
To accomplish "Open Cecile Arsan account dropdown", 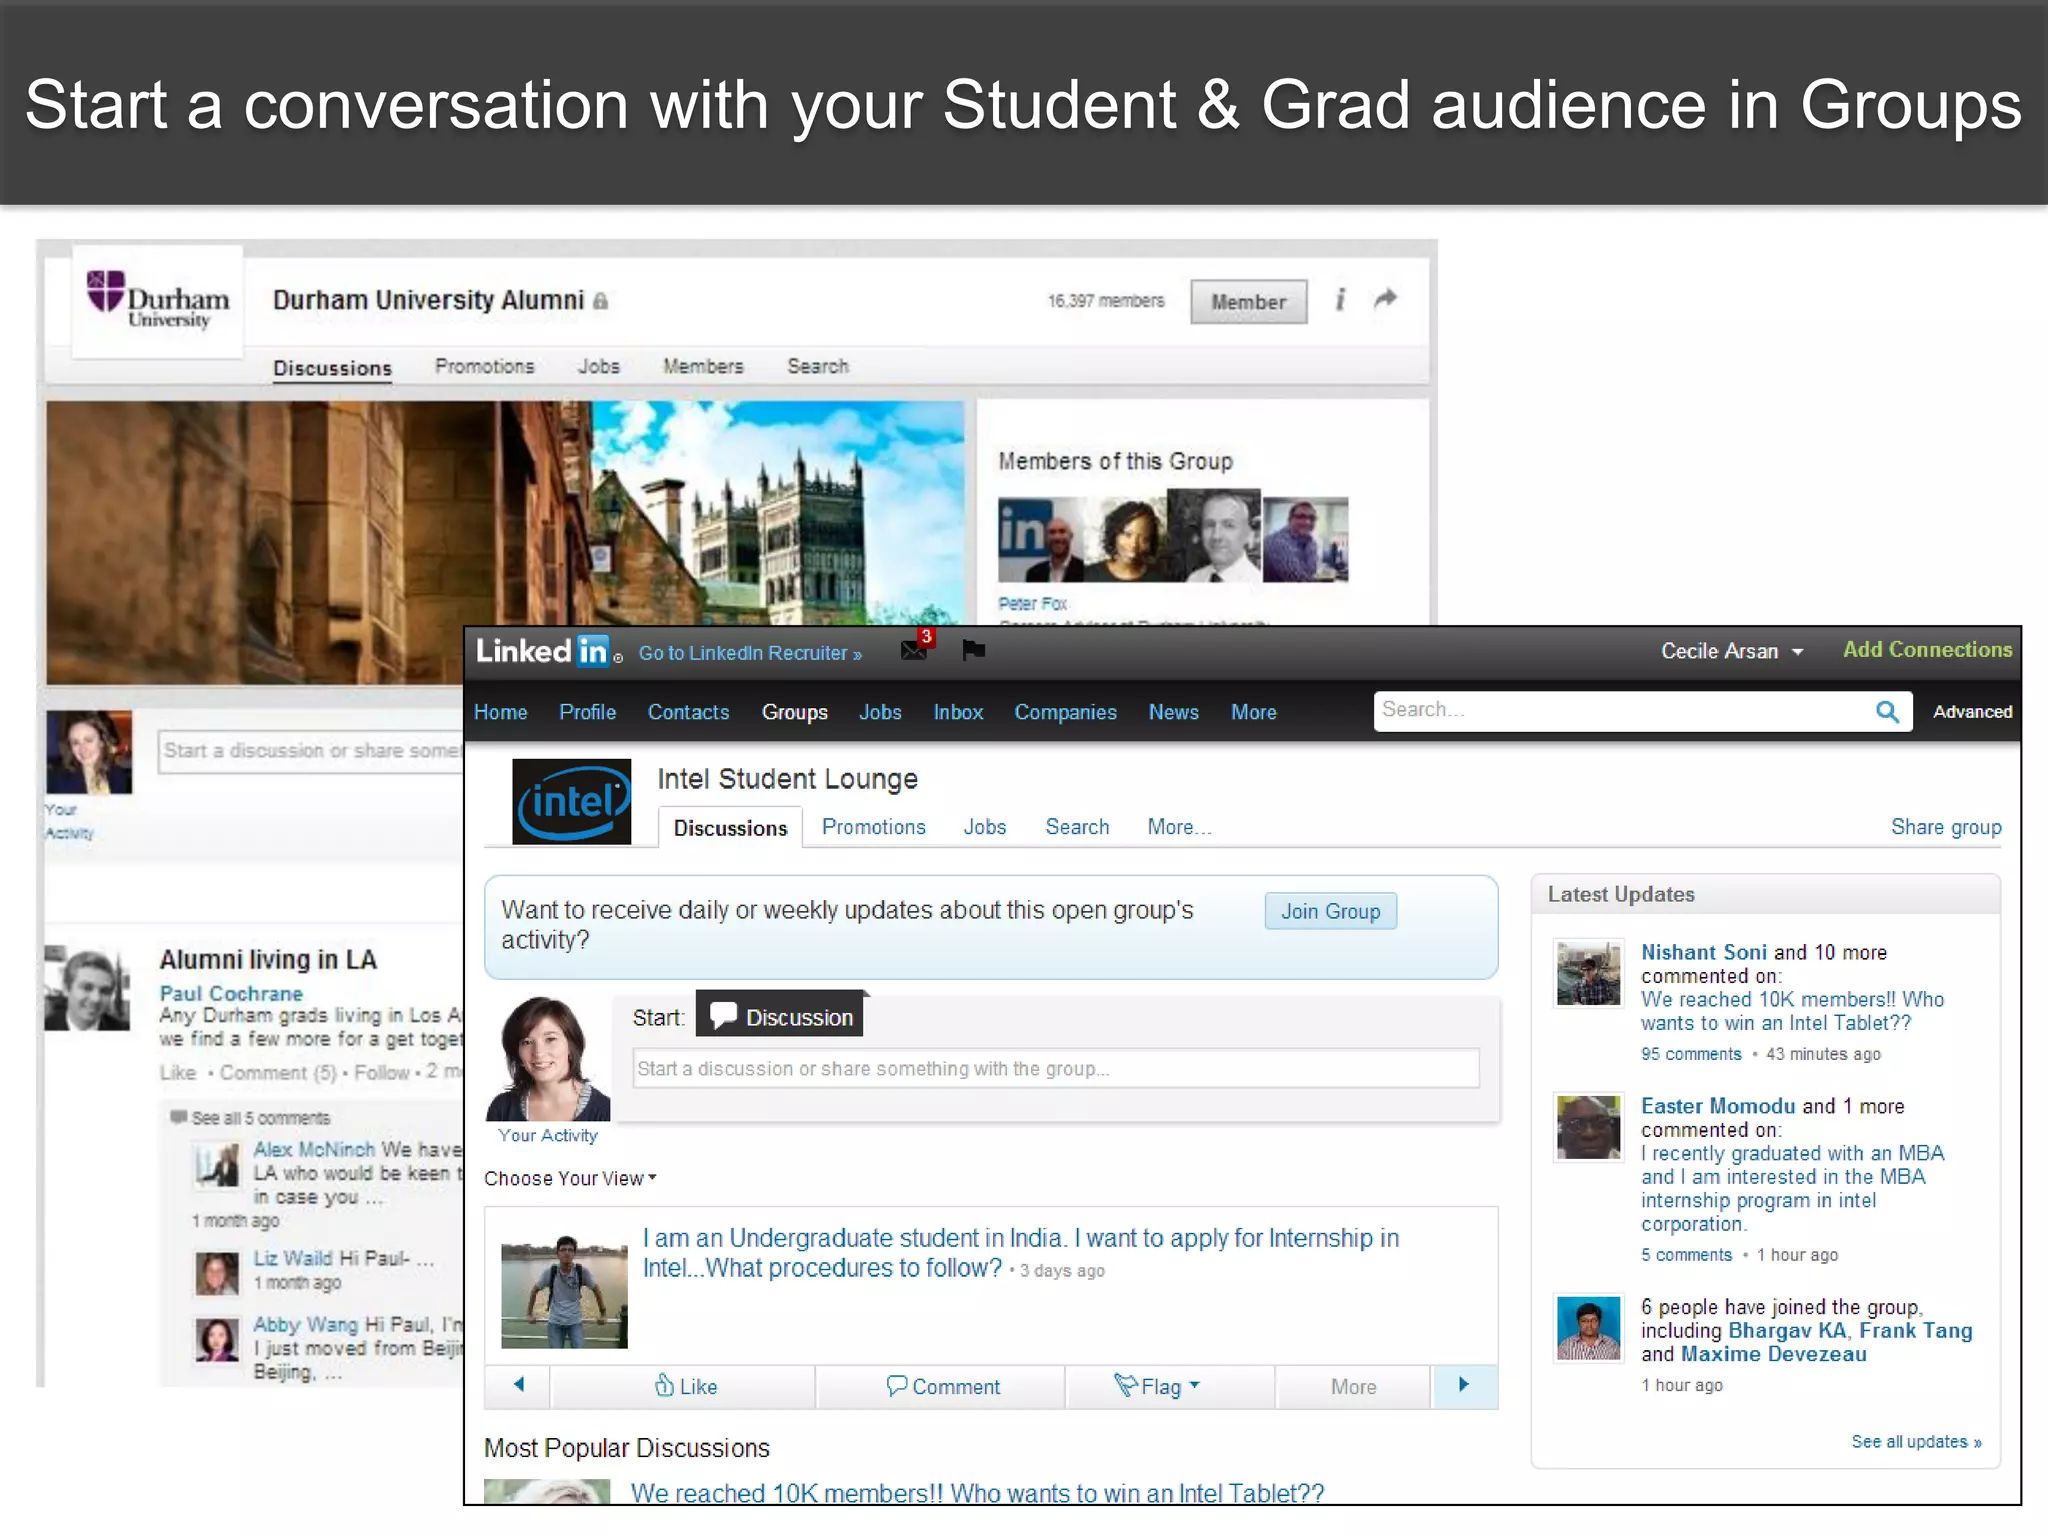I will [1732, 651].
